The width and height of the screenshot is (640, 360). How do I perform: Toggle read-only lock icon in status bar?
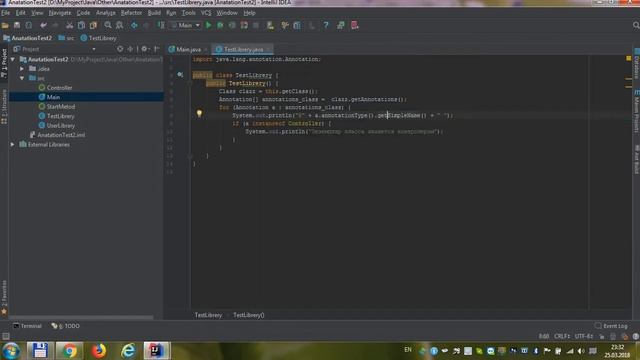pyautogui.click(x=602, y=336)
